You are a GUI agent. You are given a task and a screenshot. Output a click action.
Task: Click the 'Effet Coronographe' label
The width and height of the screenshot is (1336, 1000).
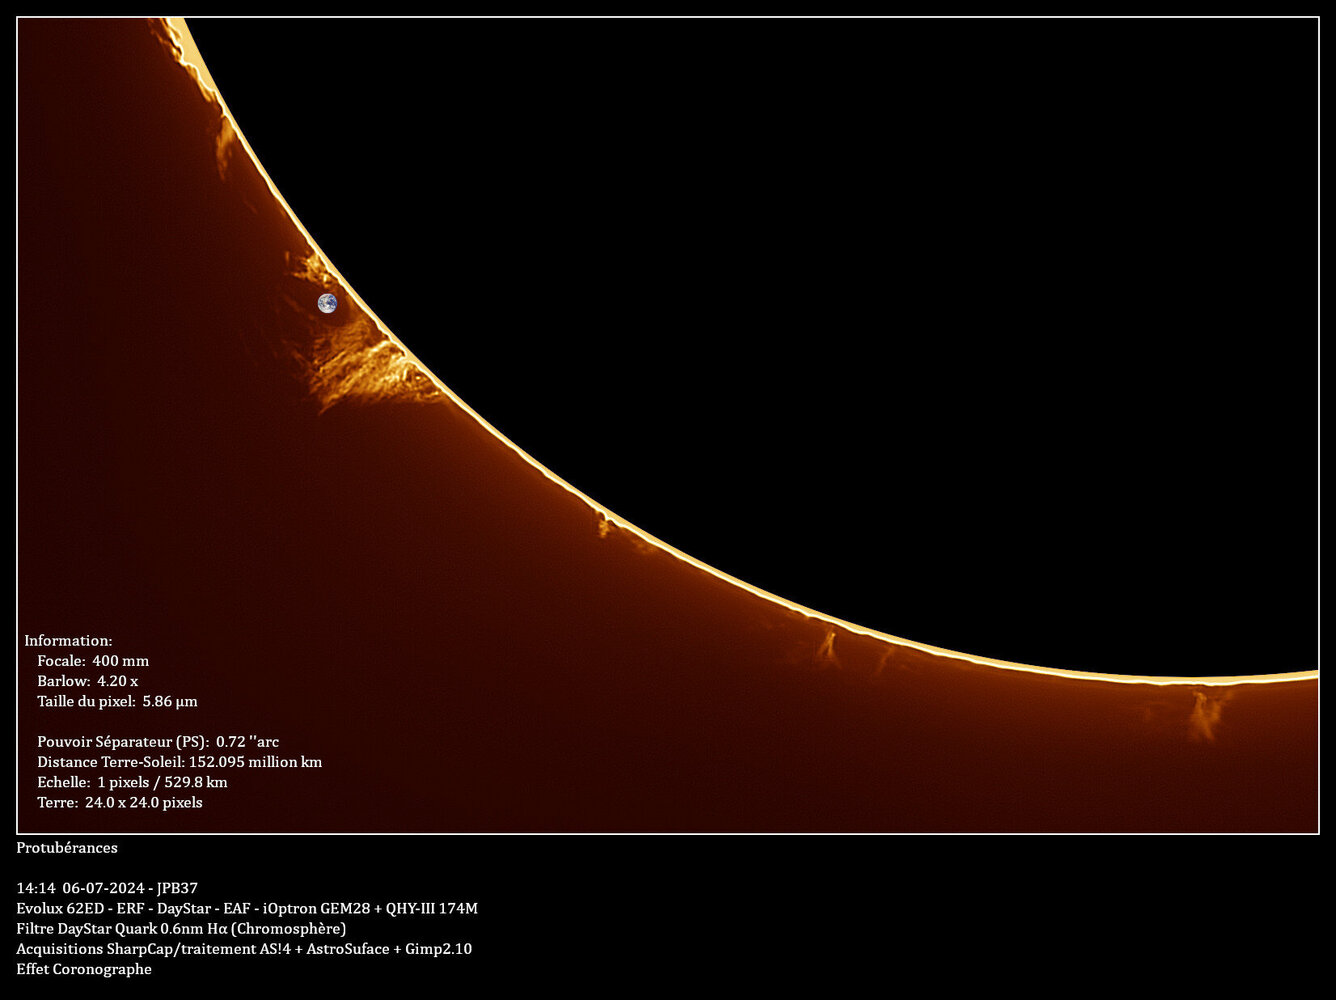83,969
